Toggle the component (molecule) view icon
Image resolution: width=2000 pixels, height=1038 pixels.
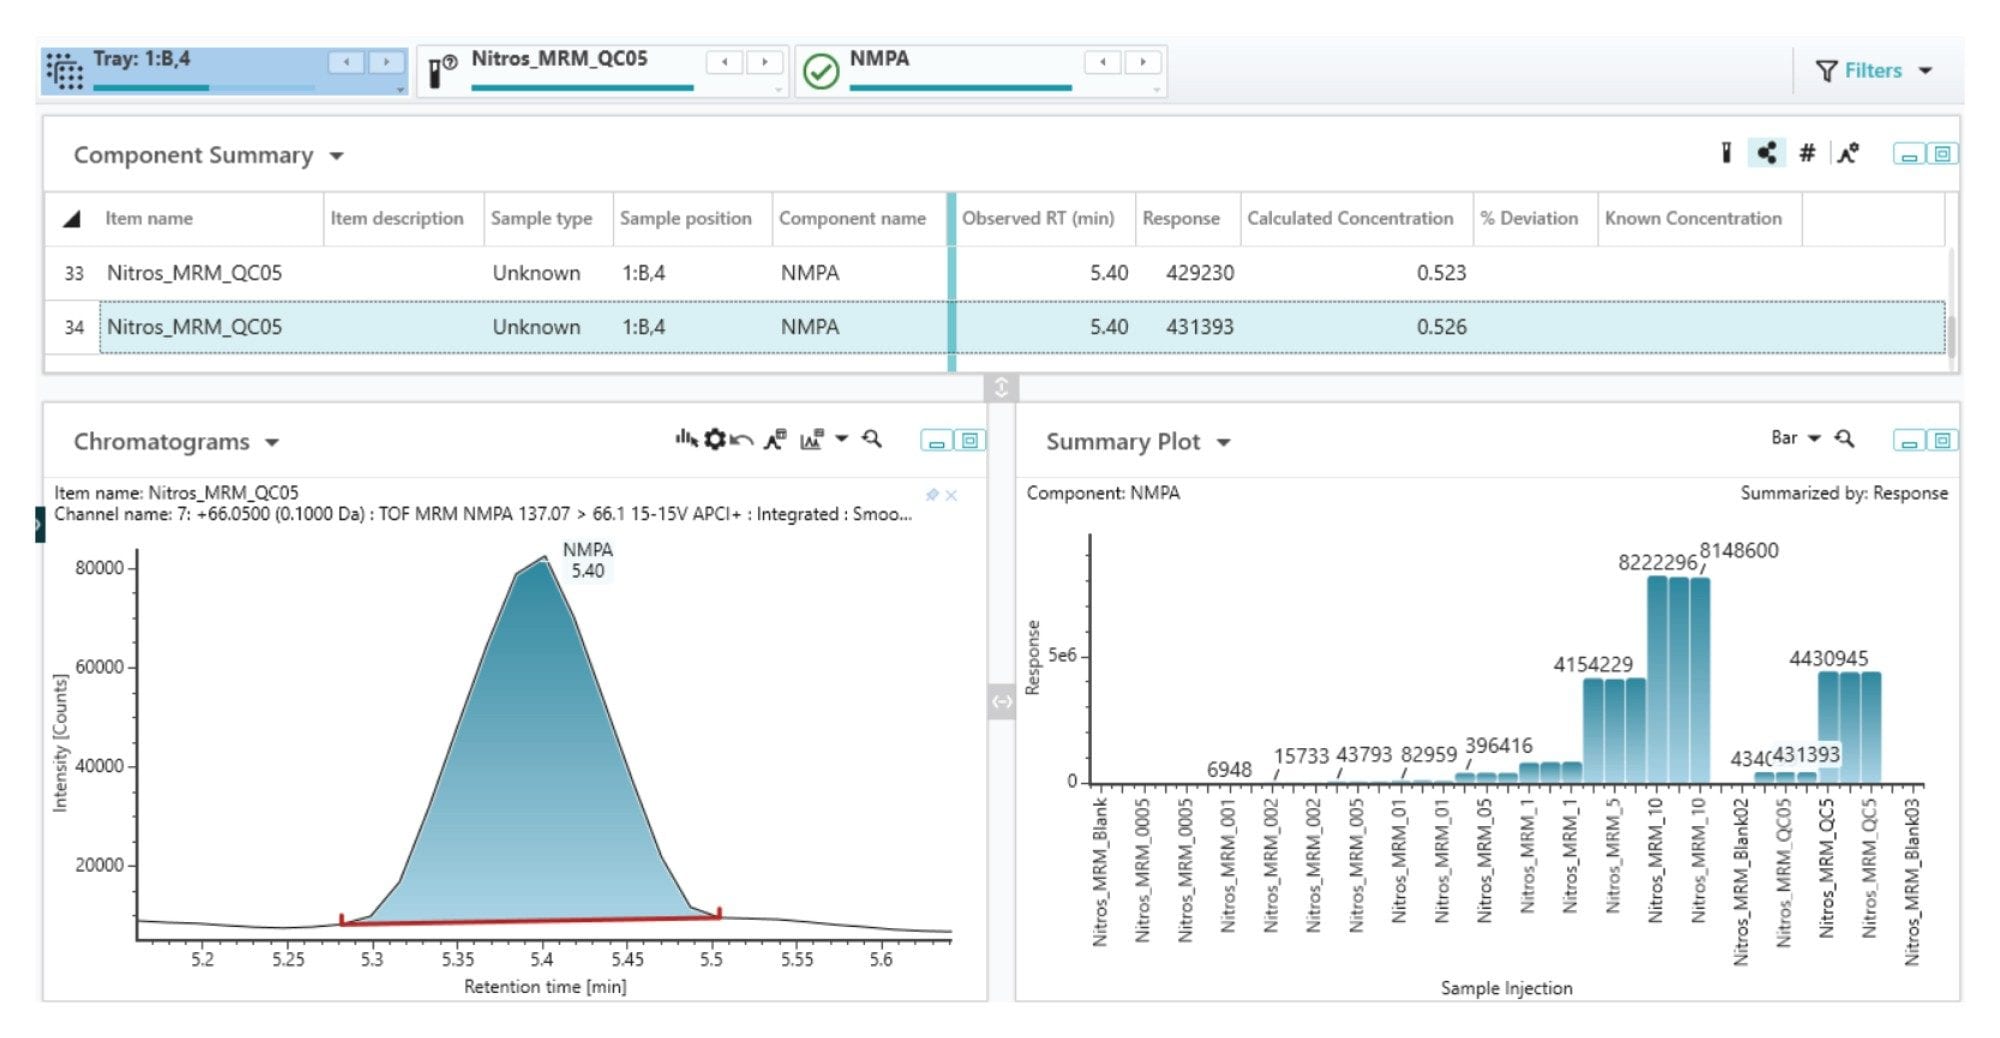pos(1767,153)
